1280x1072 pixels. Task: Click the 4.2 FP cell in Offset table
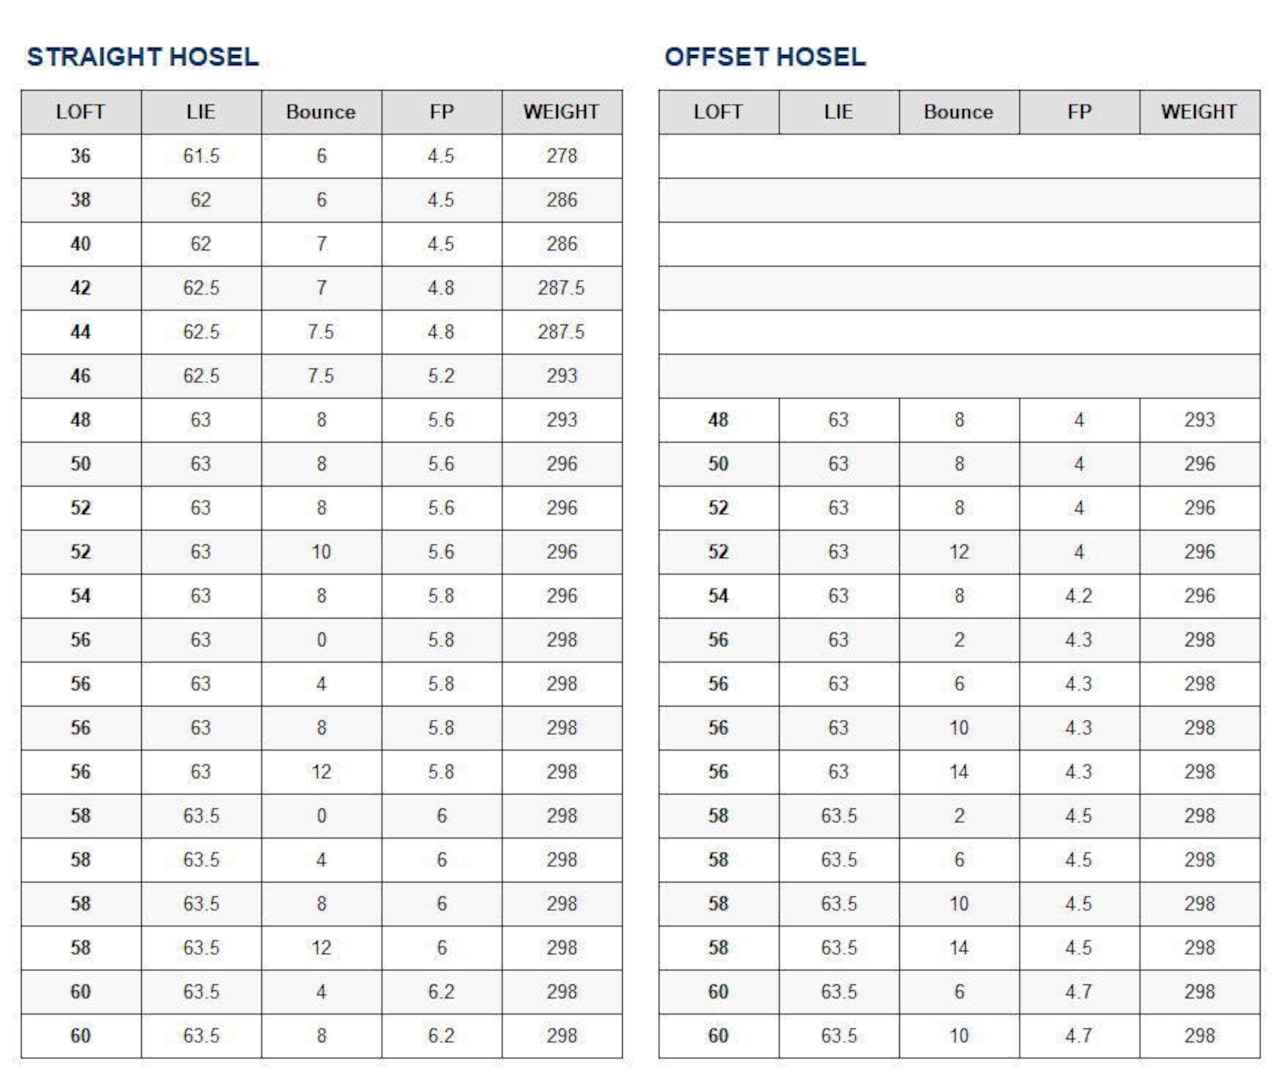[x=1079, y=596]
